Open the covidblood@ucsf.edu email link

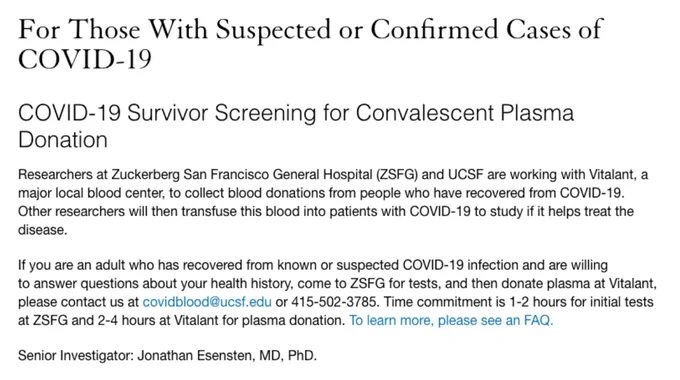tap(207, 302)
